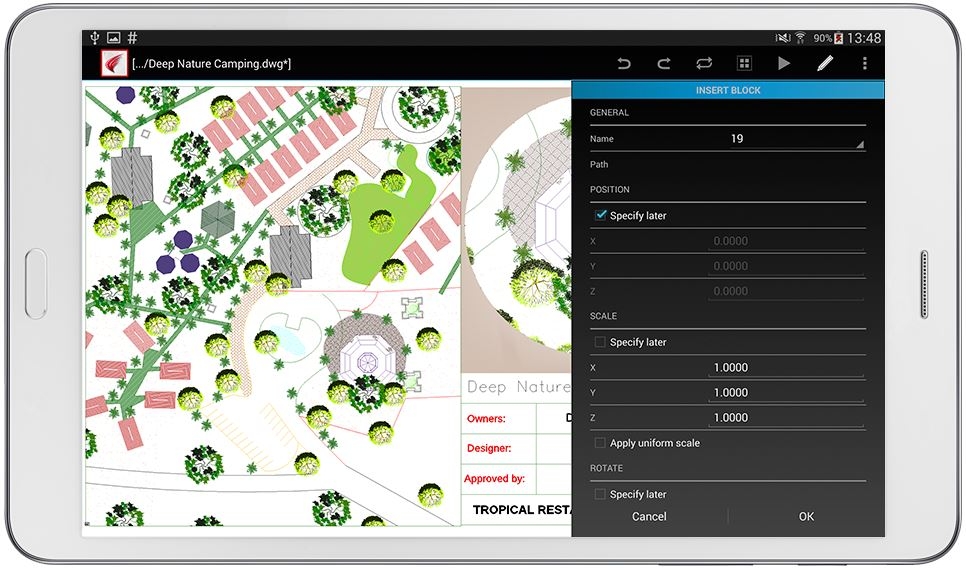This screenshot has height=570, width=966.
Task: Tap the play triangle icon
Action: pyautogui.click(x=784, y=64)
